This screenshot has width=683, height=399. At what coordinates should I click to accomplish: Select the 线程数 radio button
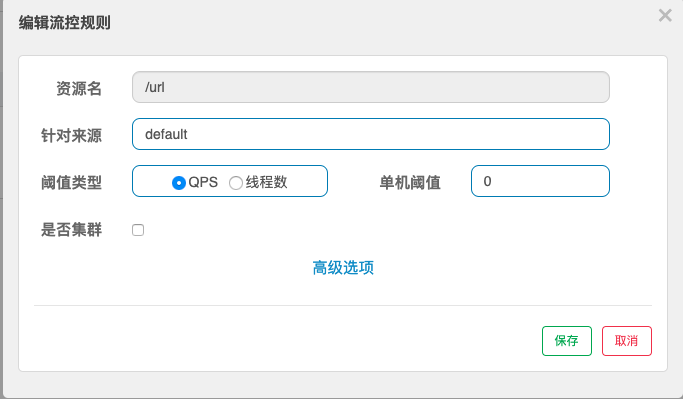click(236, 183)
